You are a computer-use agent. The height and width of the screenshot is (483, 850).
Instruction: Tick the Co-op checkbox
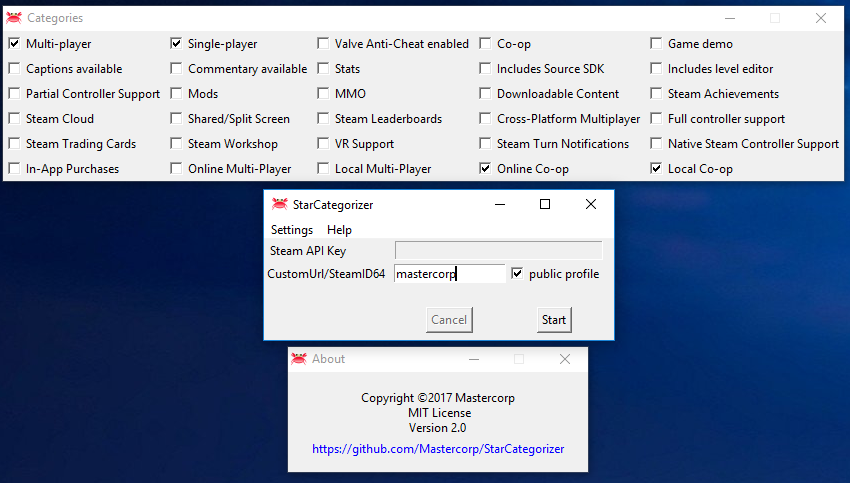click(x=485, y=43)
